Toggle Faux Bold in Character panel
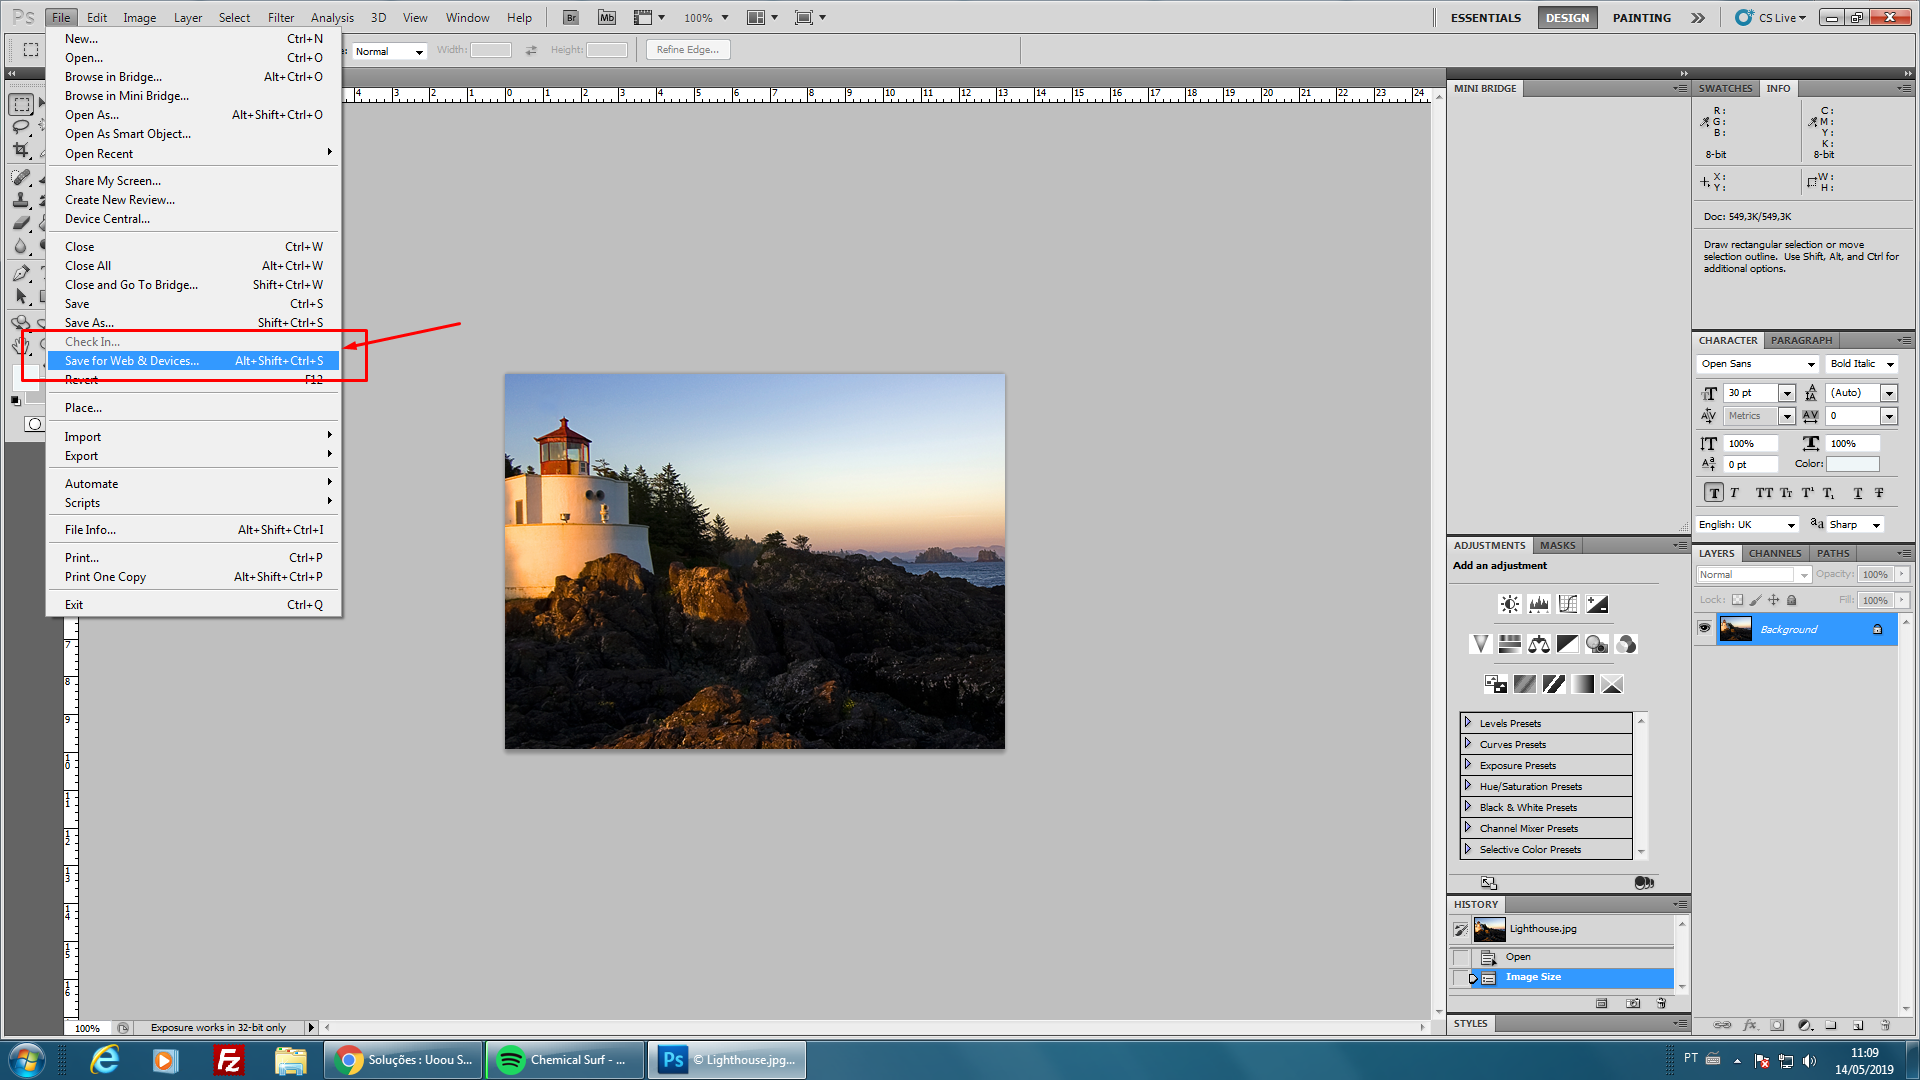Viewport: 1920px width, 1080px height. pyautogui.click(x=1714, y=493)
